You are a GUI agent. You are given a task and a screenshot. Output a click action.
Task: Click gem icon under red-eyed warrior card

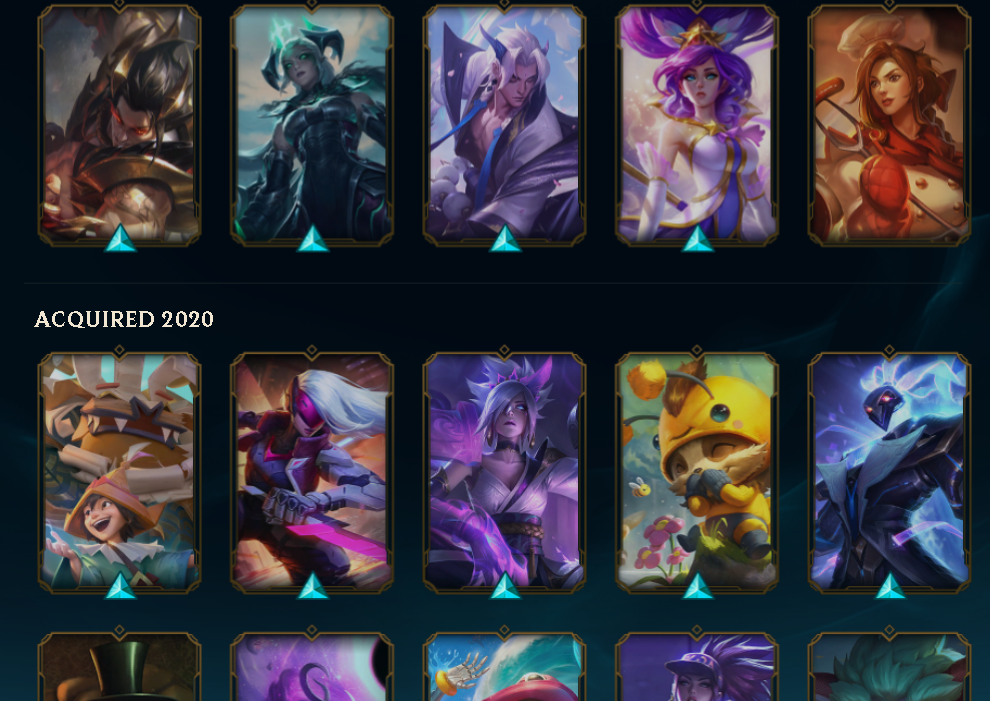click(x=120, y=239)
